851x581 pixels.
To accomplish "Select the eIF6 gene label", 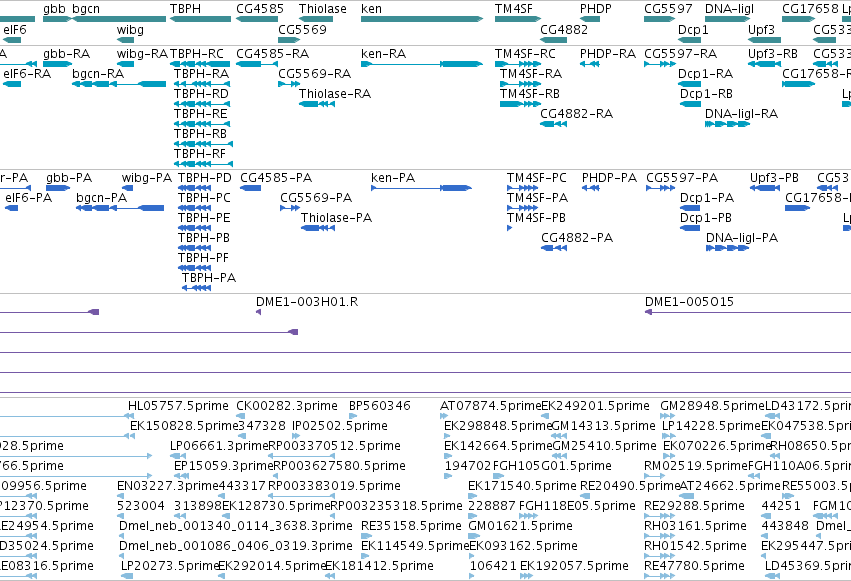I will tap(15, 29).
